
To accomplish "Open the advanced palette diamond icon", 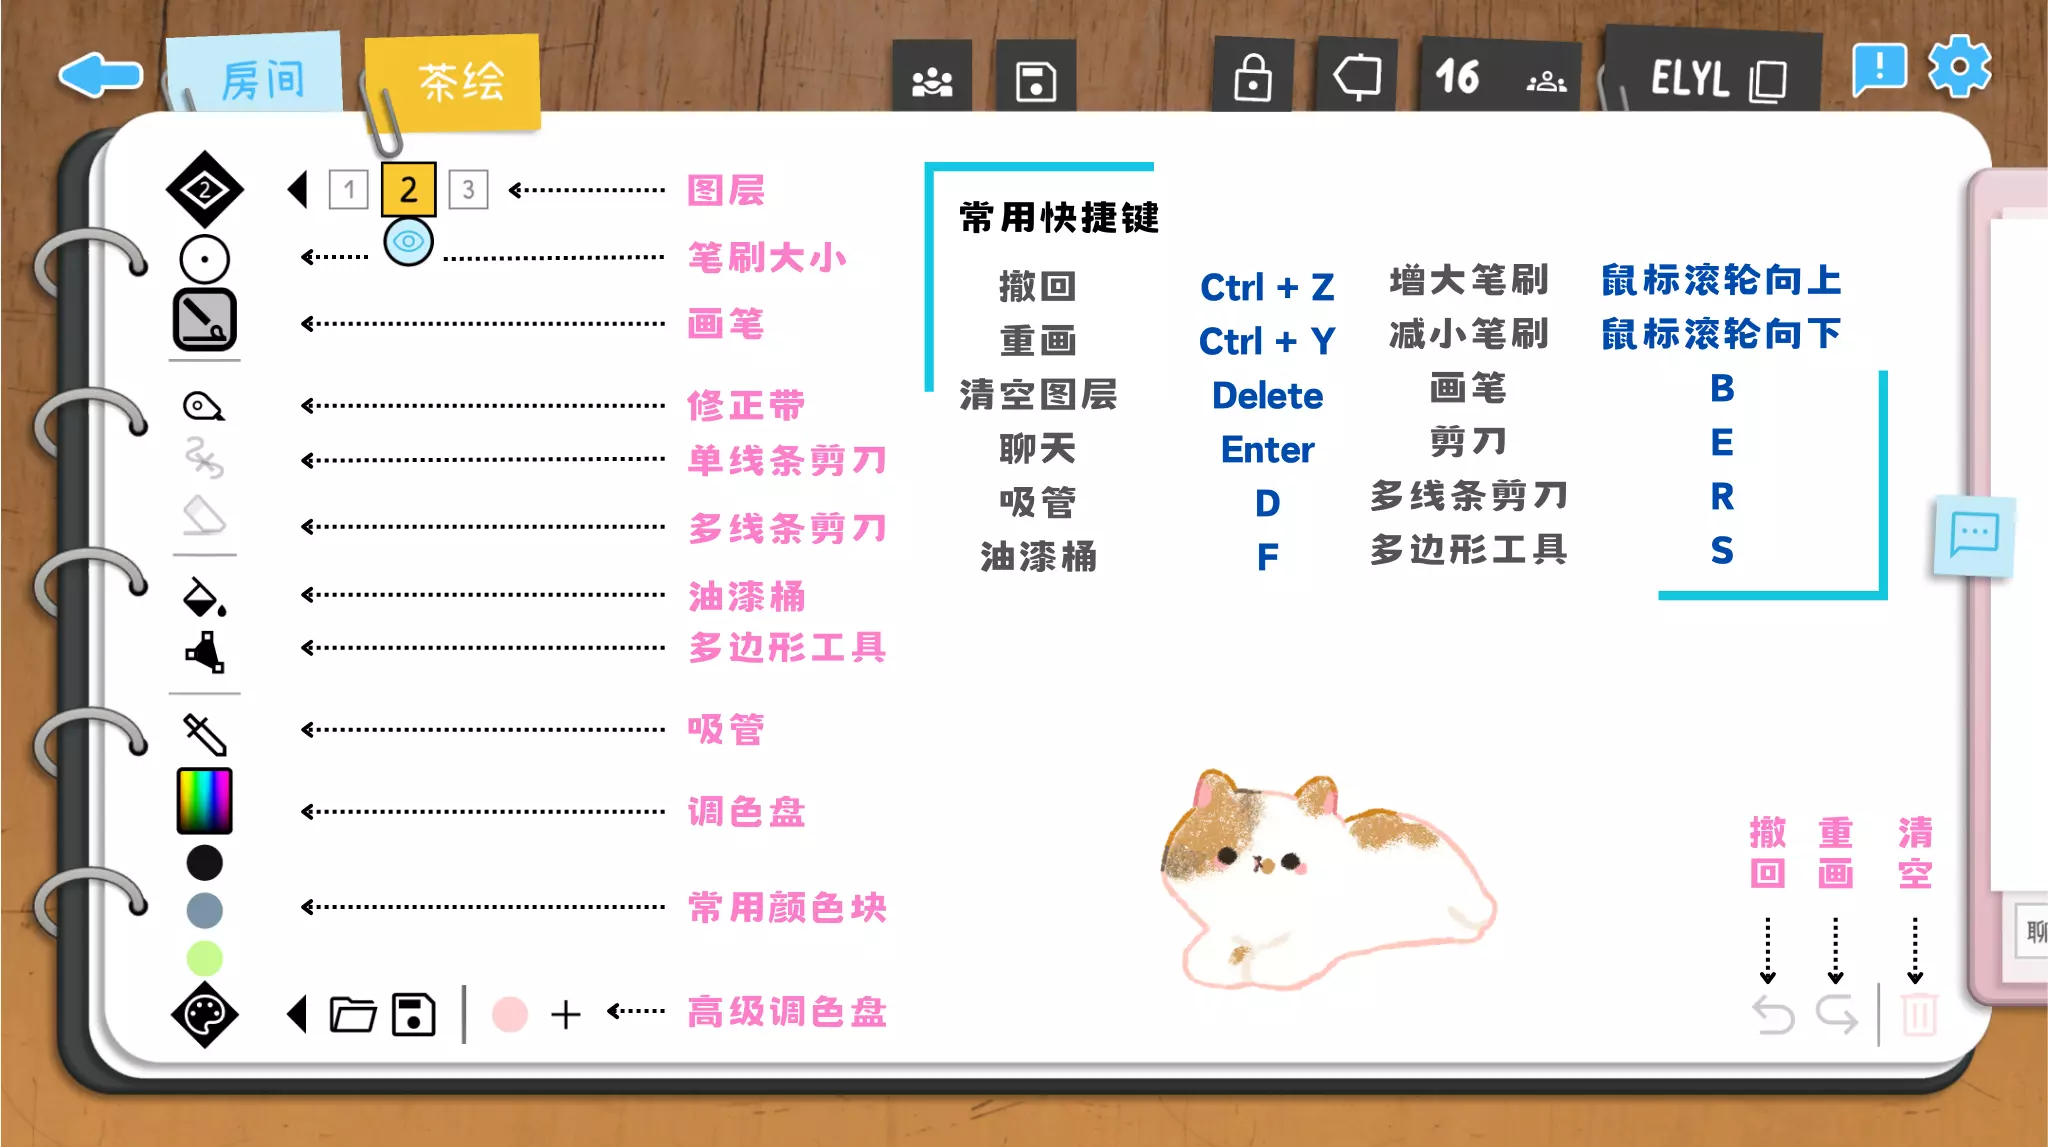I will [205, 1015].
